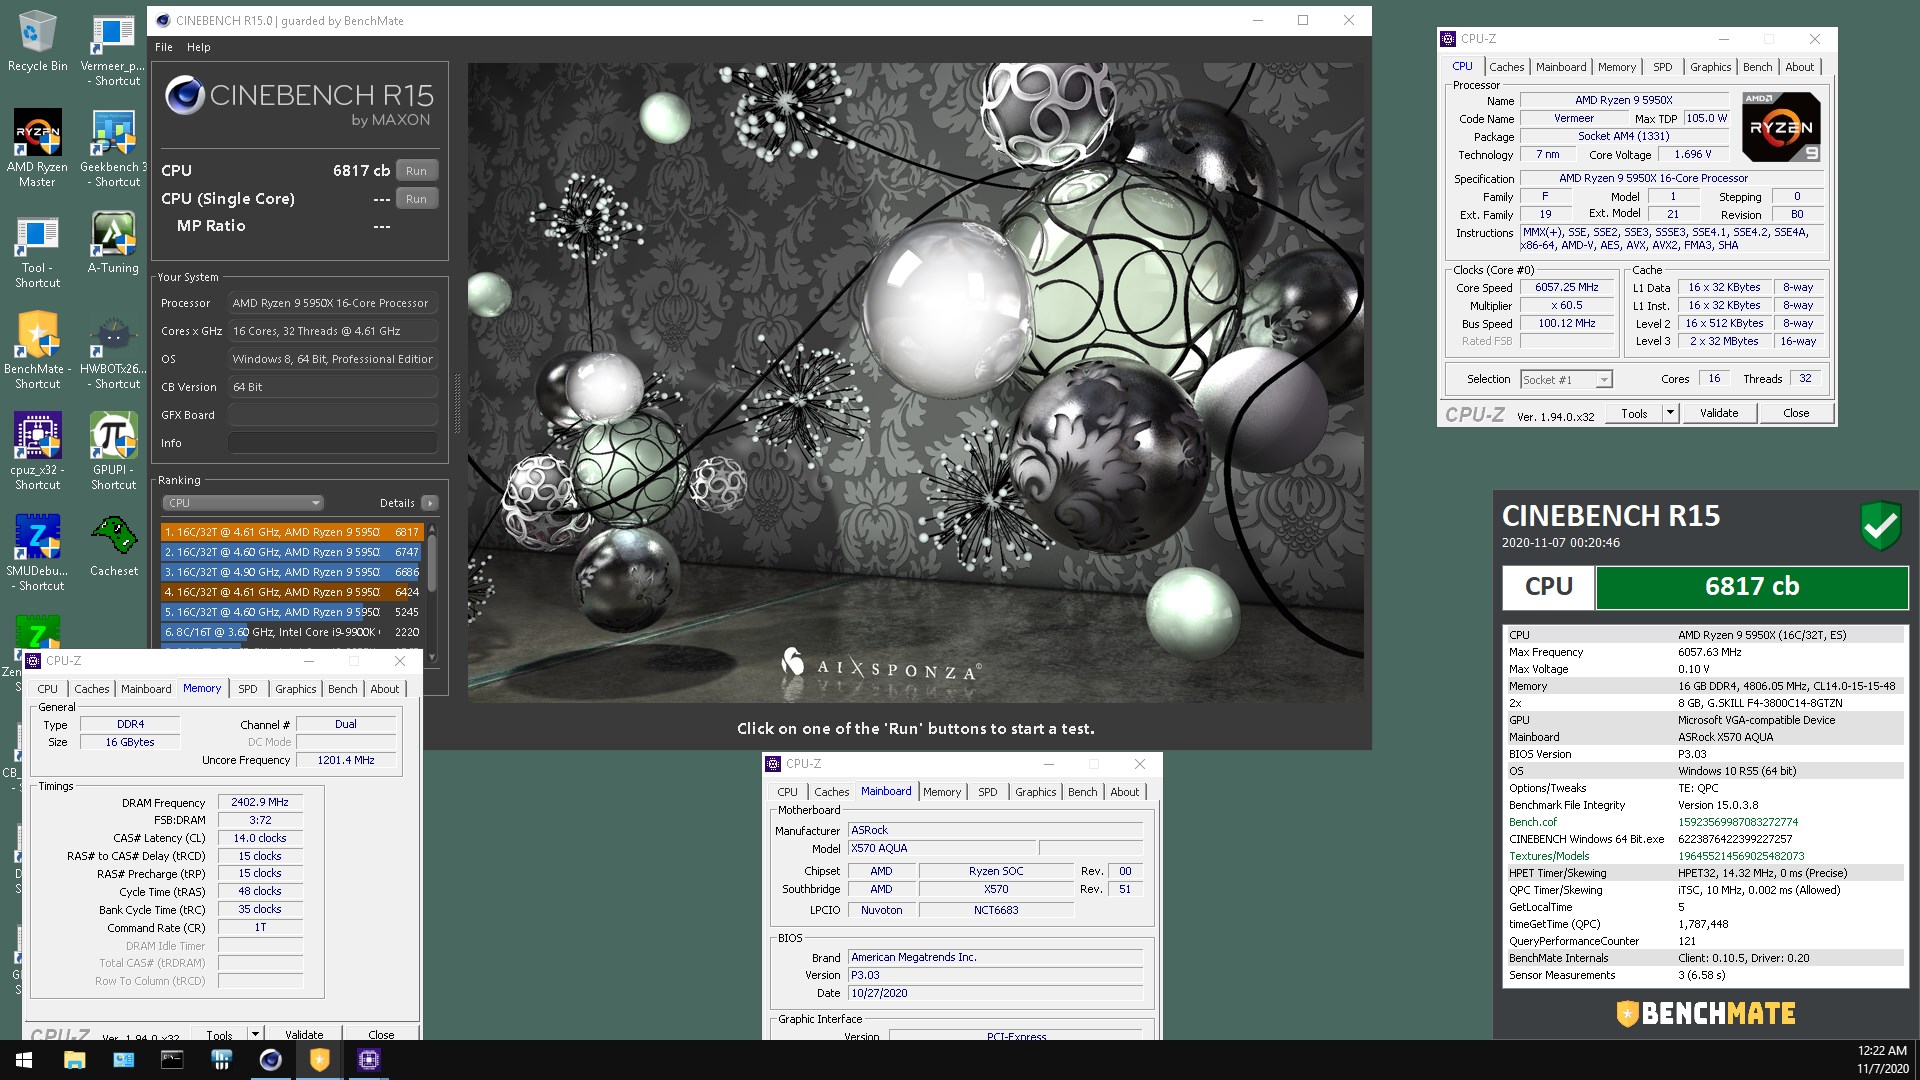Click the ranking list scroll-down arrow
The width and height of the screenshot is (1920, 1080).
[x=432, y=657]
